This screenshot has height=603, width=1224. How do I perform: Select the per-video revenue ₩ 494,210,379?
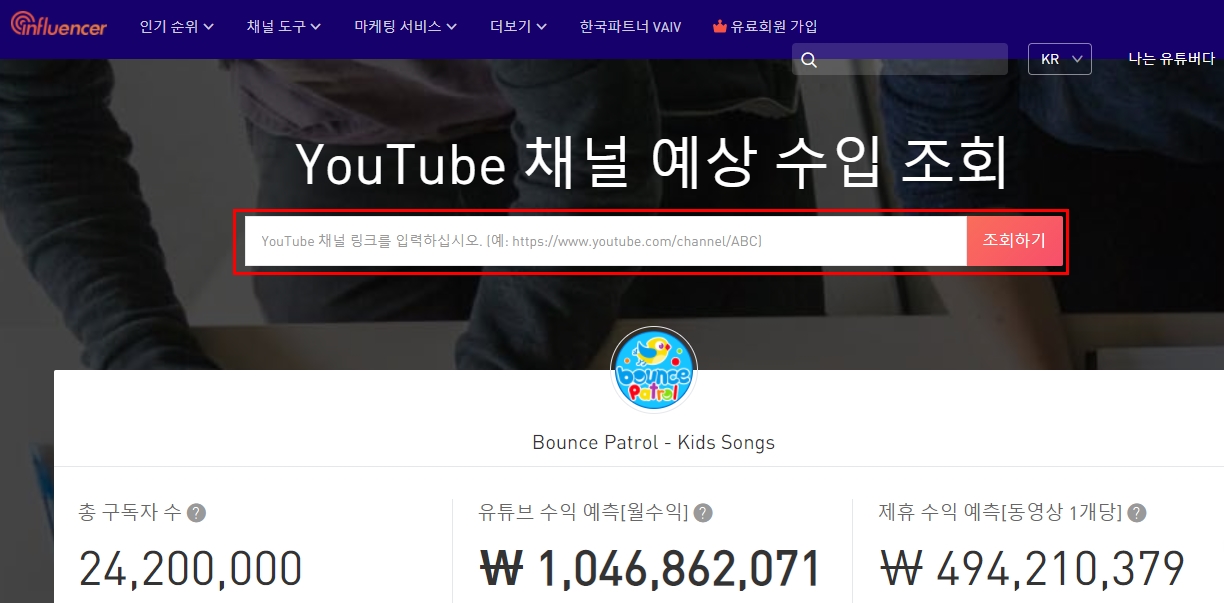pyautogui.click(x=1033, y=569)
